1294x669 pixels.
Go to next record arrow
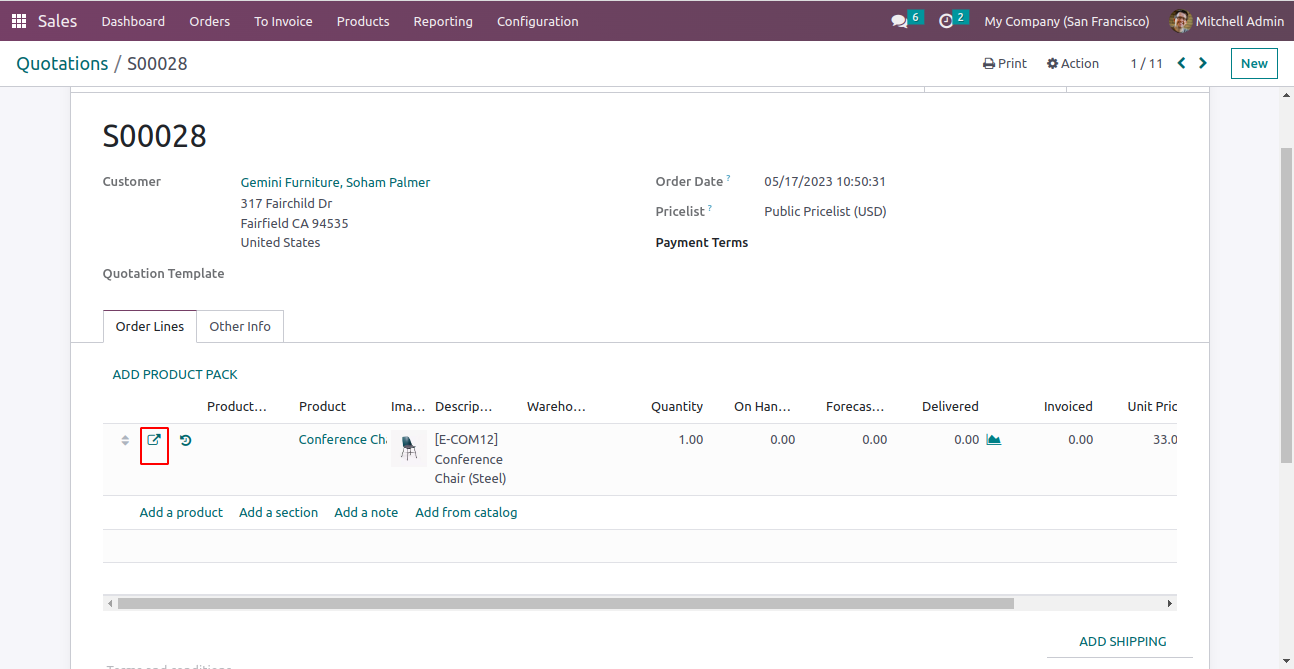1203,63
